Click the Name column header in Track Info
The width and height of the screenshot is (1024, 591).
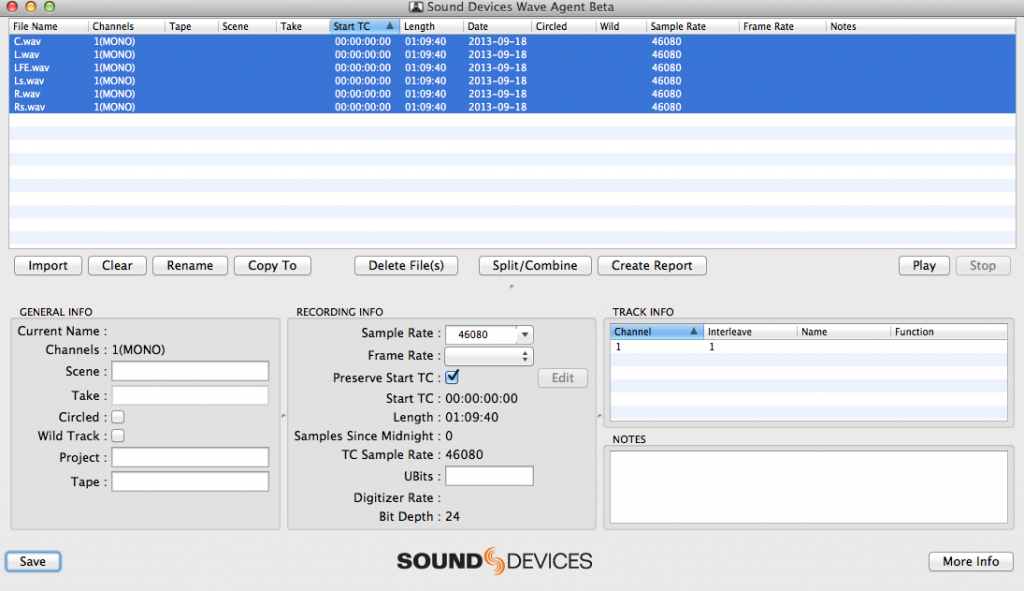pos(844,332)
